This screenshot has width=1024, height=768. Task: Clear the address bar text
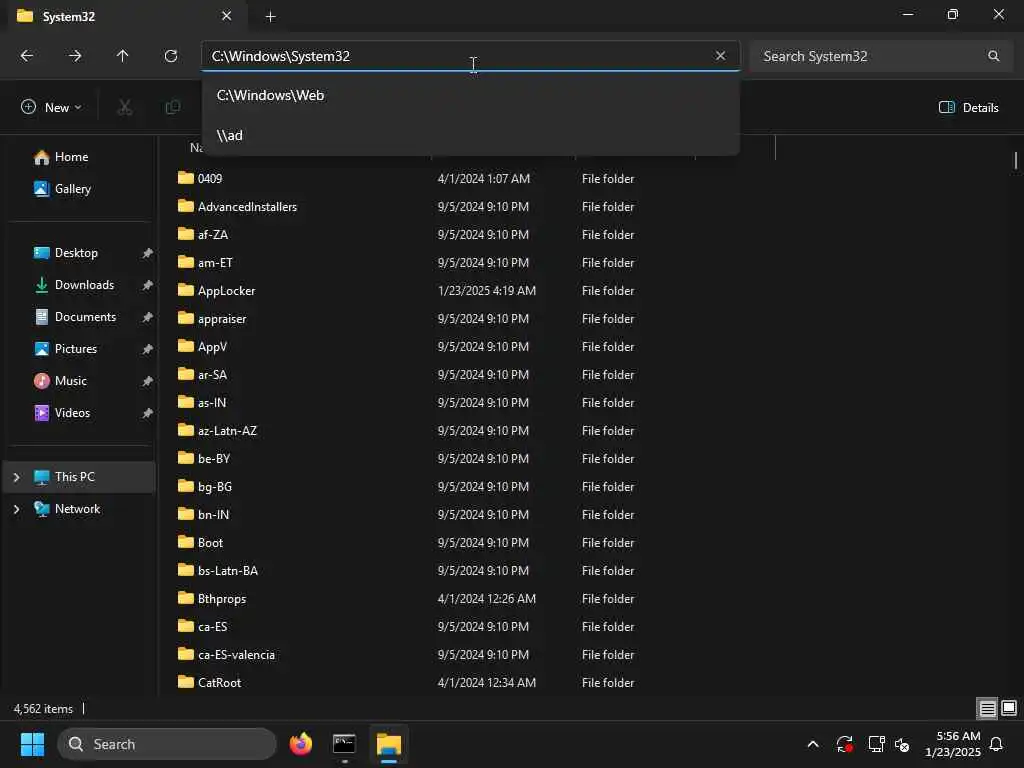pyautogui.click(x=720, y=56)
